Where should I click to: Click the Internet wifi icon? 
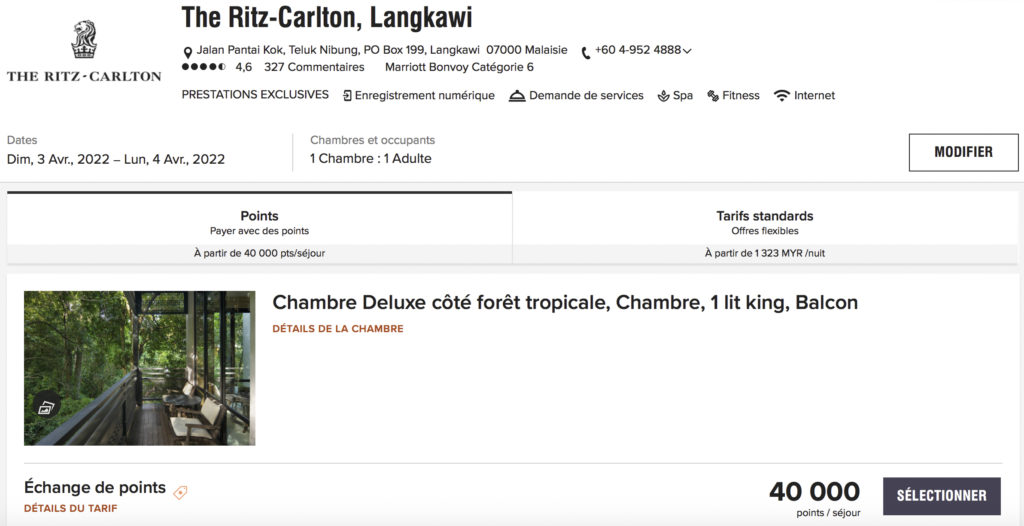point(782,96)
